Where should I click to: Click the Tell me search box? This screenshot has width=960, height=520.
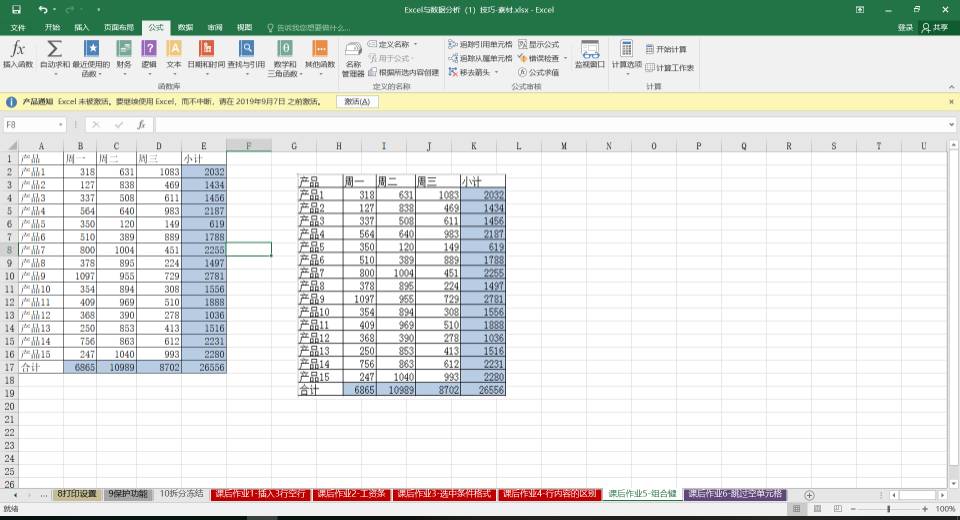click(x=309, y=28)
